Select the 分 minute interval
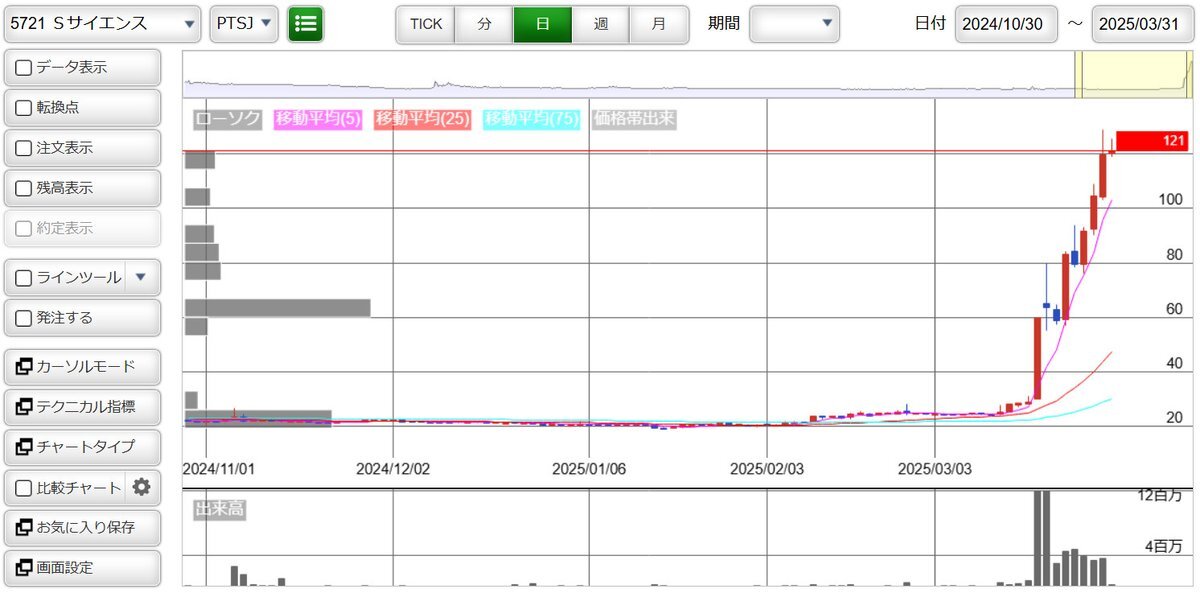Screen dimensions: 1200x593 (484, 24)
